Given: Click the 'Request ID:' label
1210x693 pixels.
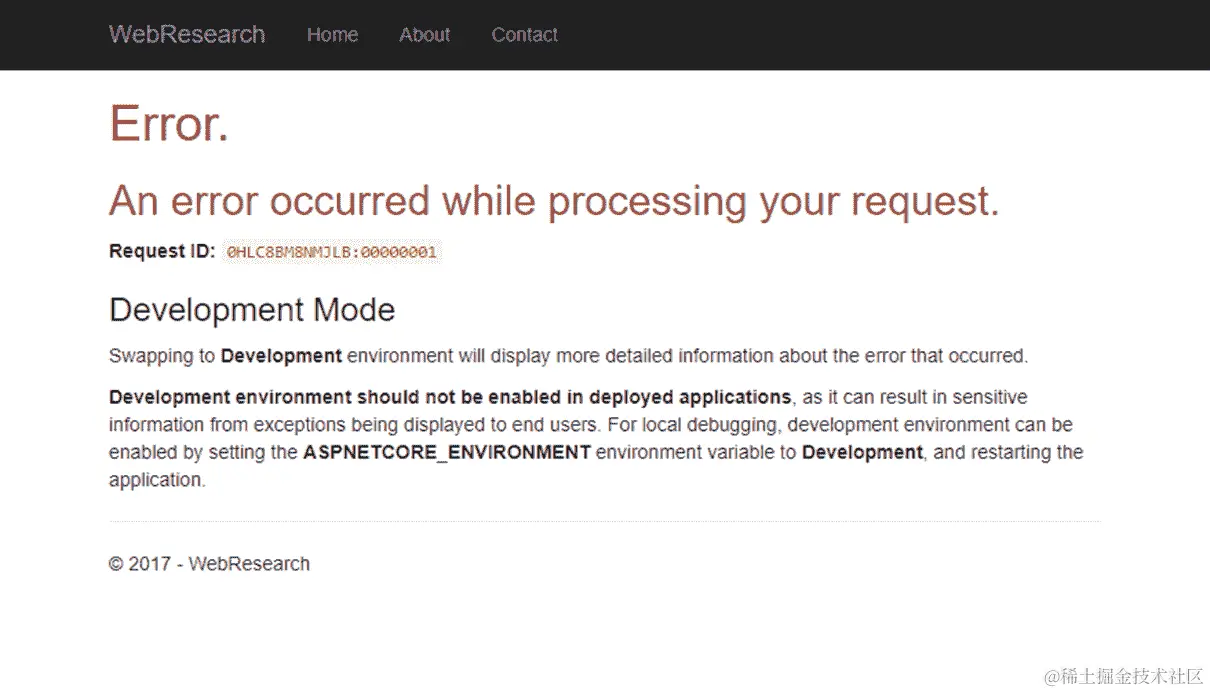Looking at the screenshot, I should [162, 251].
